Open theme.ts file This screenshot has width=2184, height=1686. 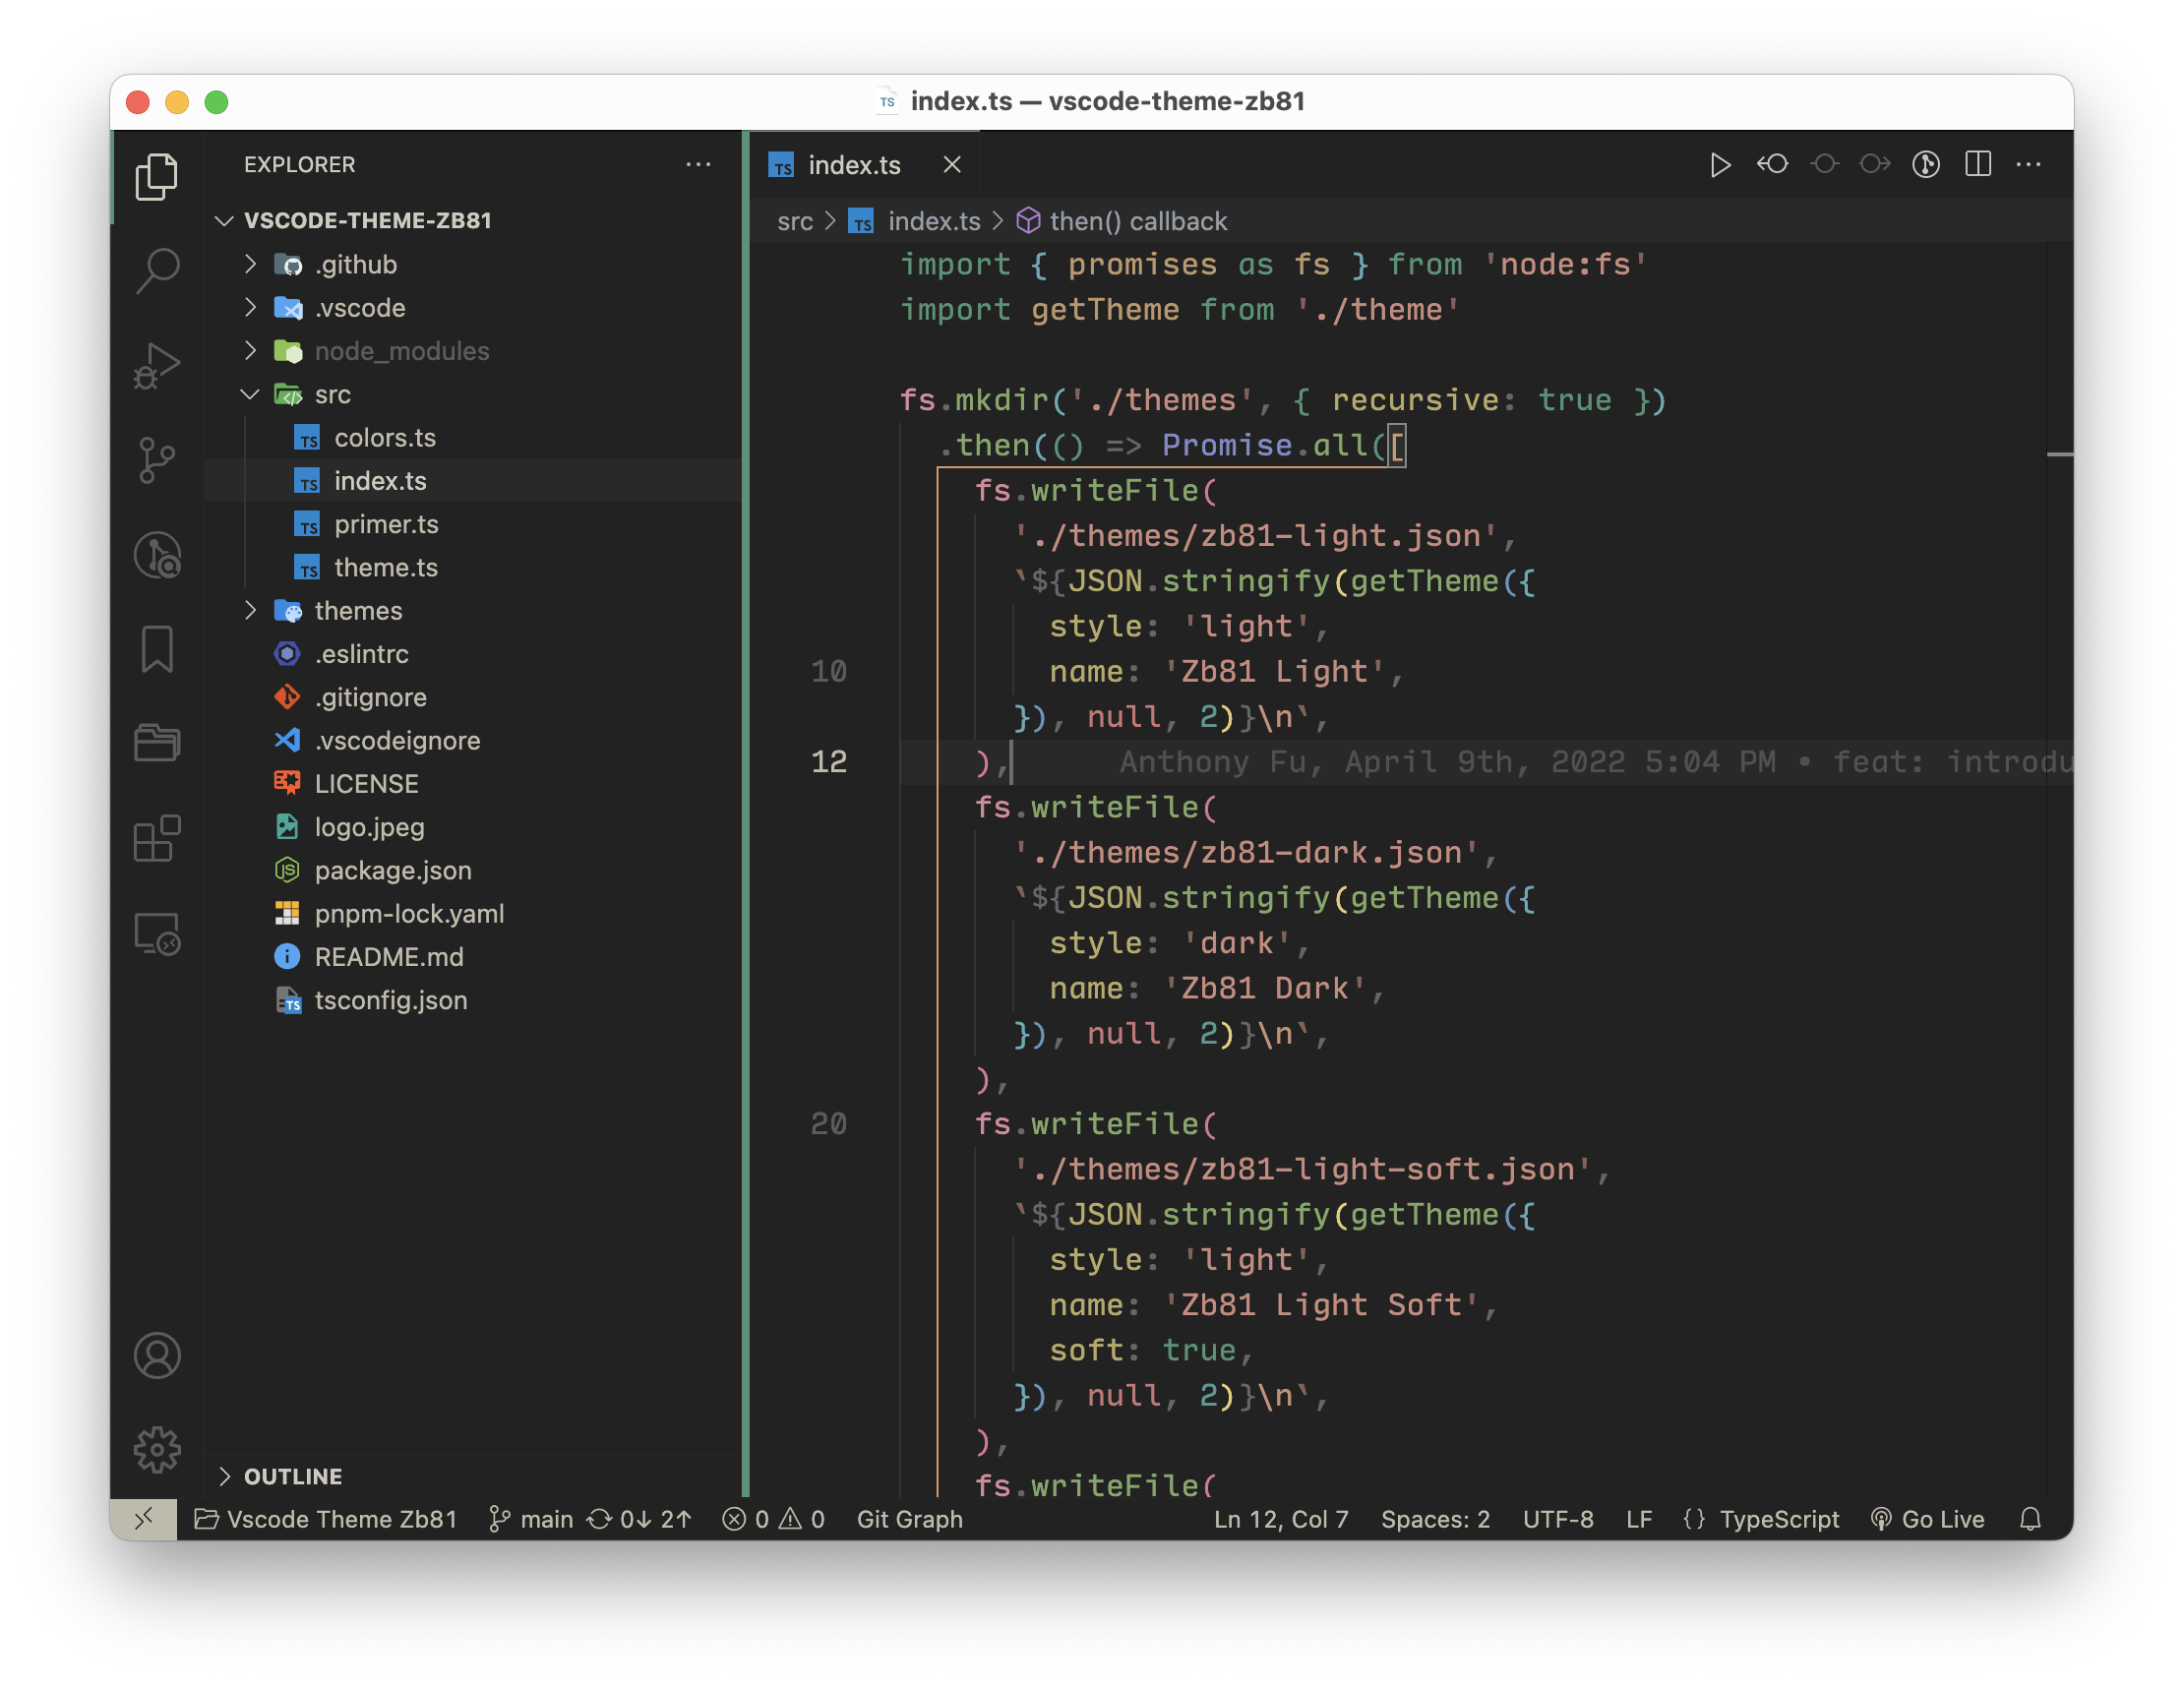473,568
